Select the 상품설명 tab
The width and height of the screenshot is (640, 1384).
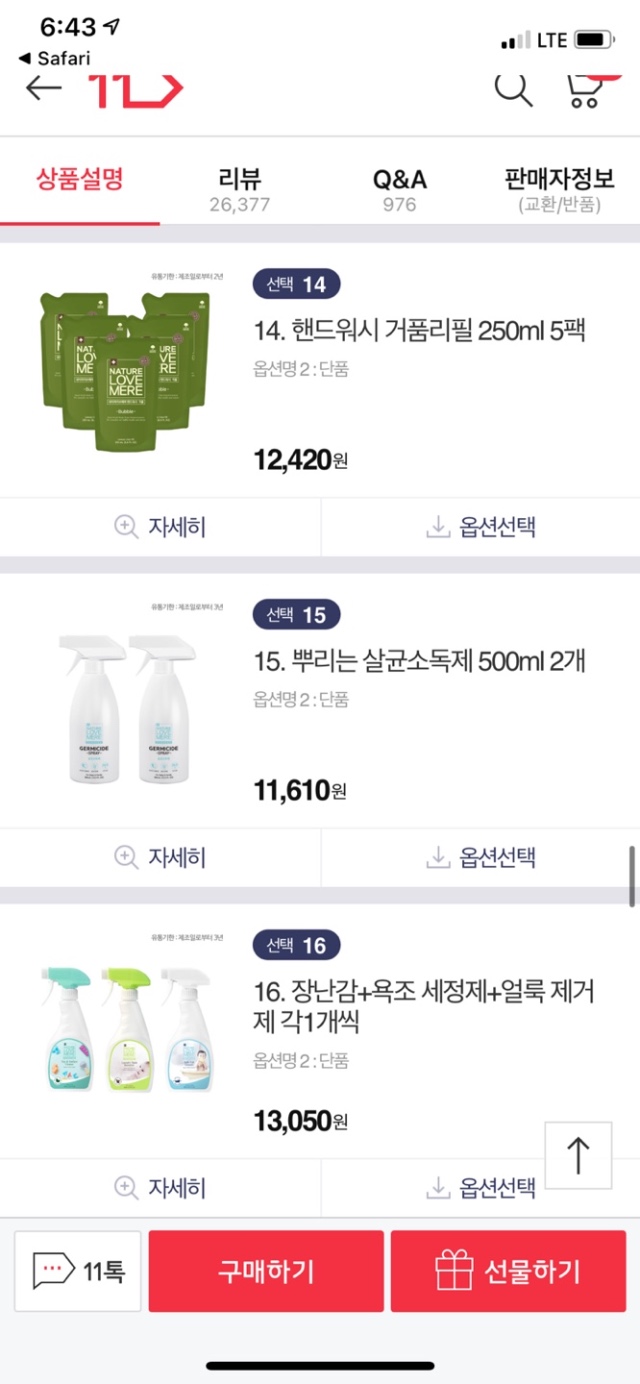(80, 181)
